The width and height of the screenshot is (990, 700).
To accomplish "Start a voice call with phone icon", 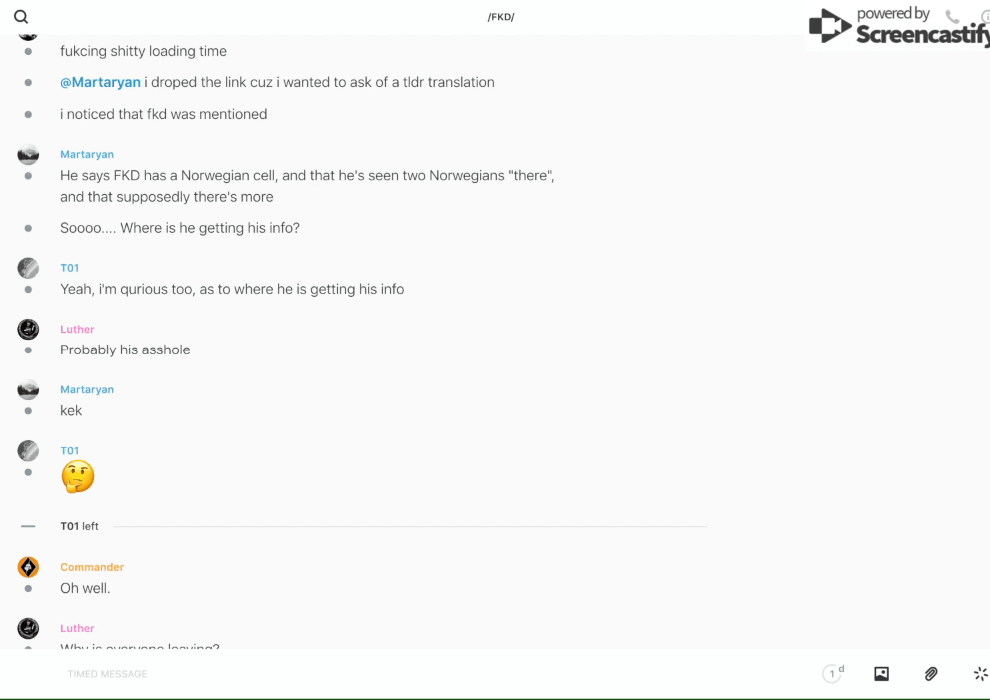I will point(952,17).
